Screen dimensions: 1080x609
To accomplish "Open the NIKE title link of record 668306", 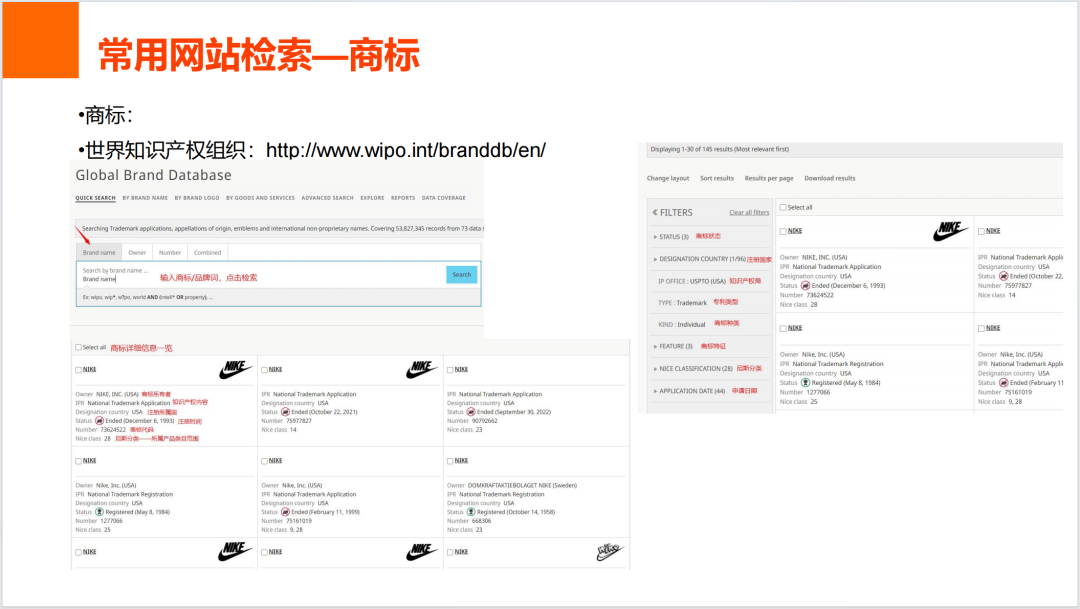I will pyautogui.click(x=461, y=461).
